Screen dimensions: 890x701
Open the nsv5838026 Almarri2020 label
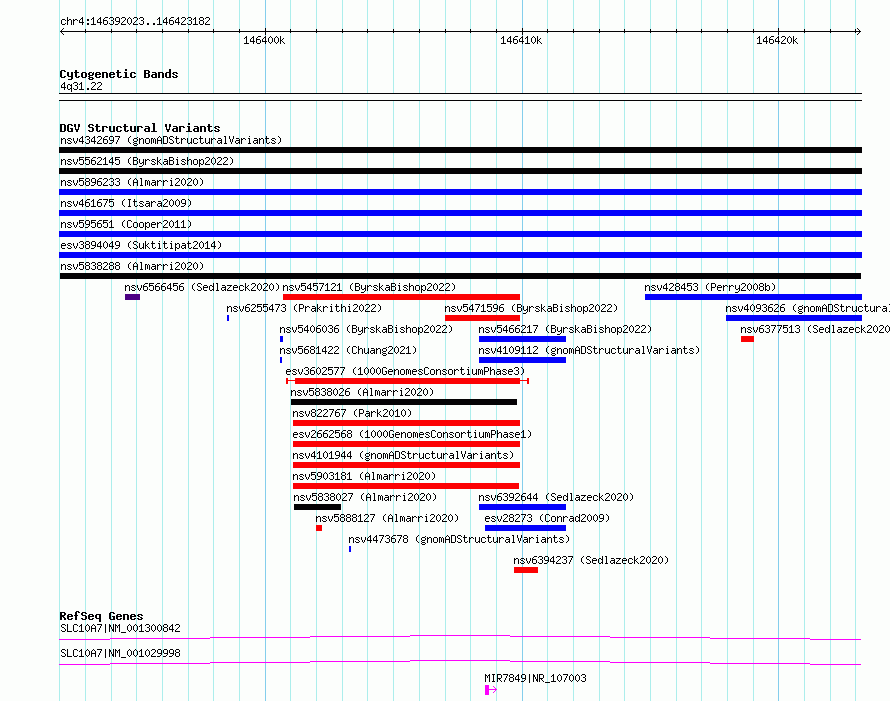point(362,392)
